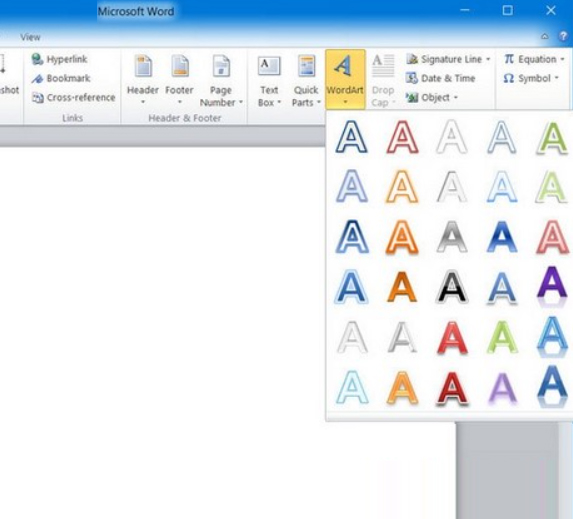Viewport: 573px width, 519px height.
Task: Choose light blue outline WordArt, first row
Action: coord(502,136)
